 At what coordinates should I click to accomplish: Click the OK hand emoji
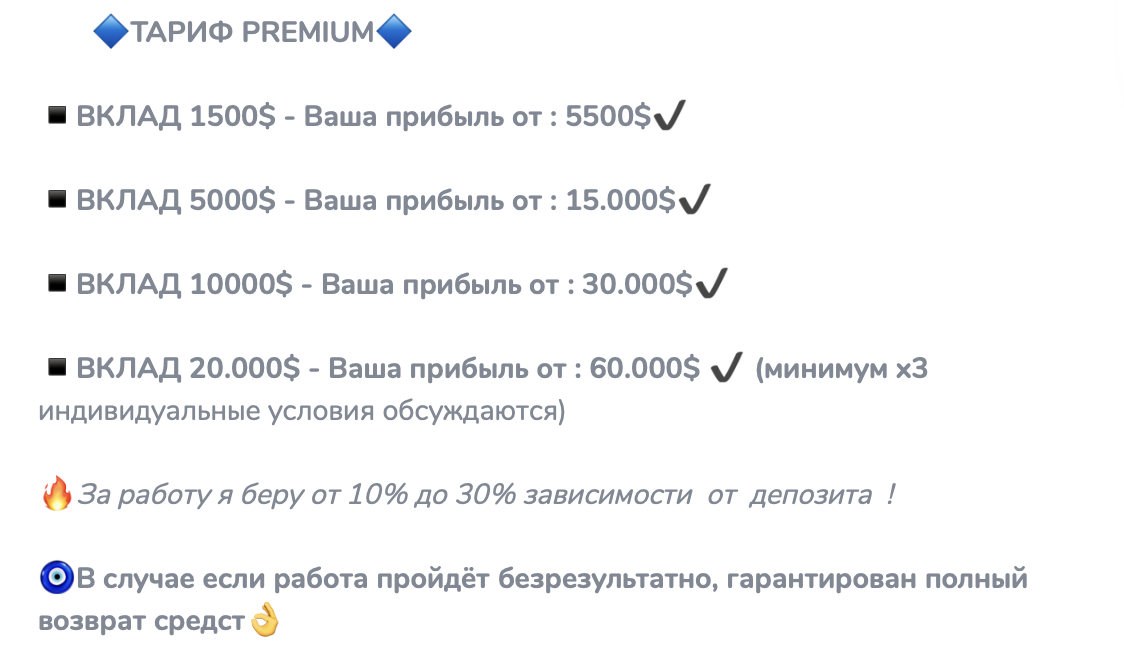[264, 621]
